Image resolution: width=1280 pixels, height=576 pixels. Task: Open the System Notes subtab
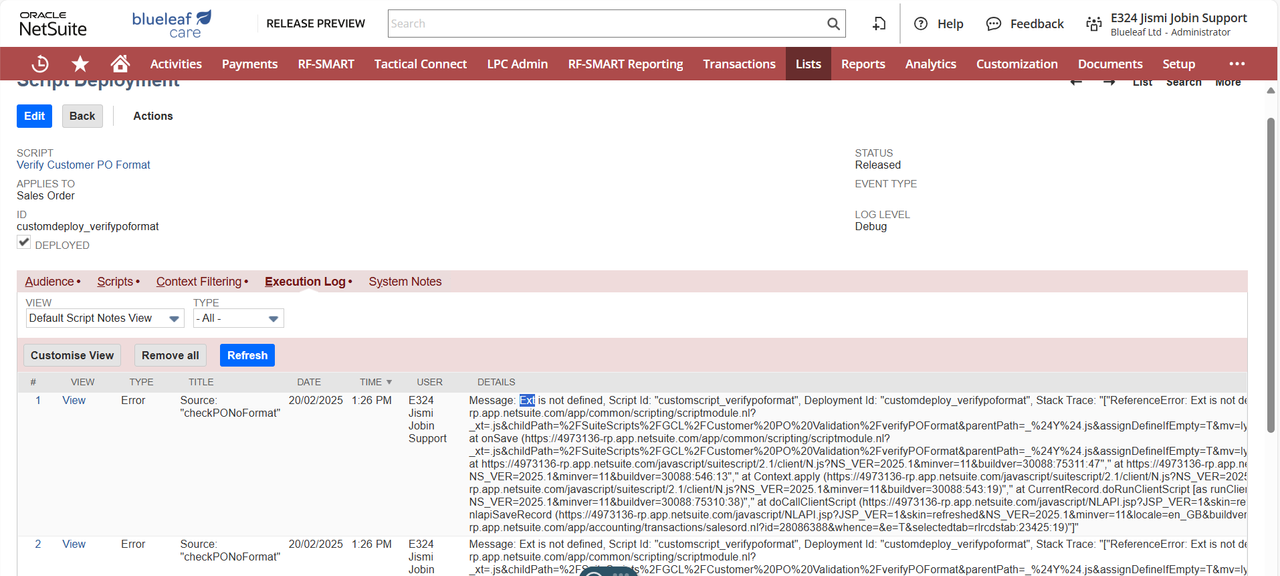point(405,282)
